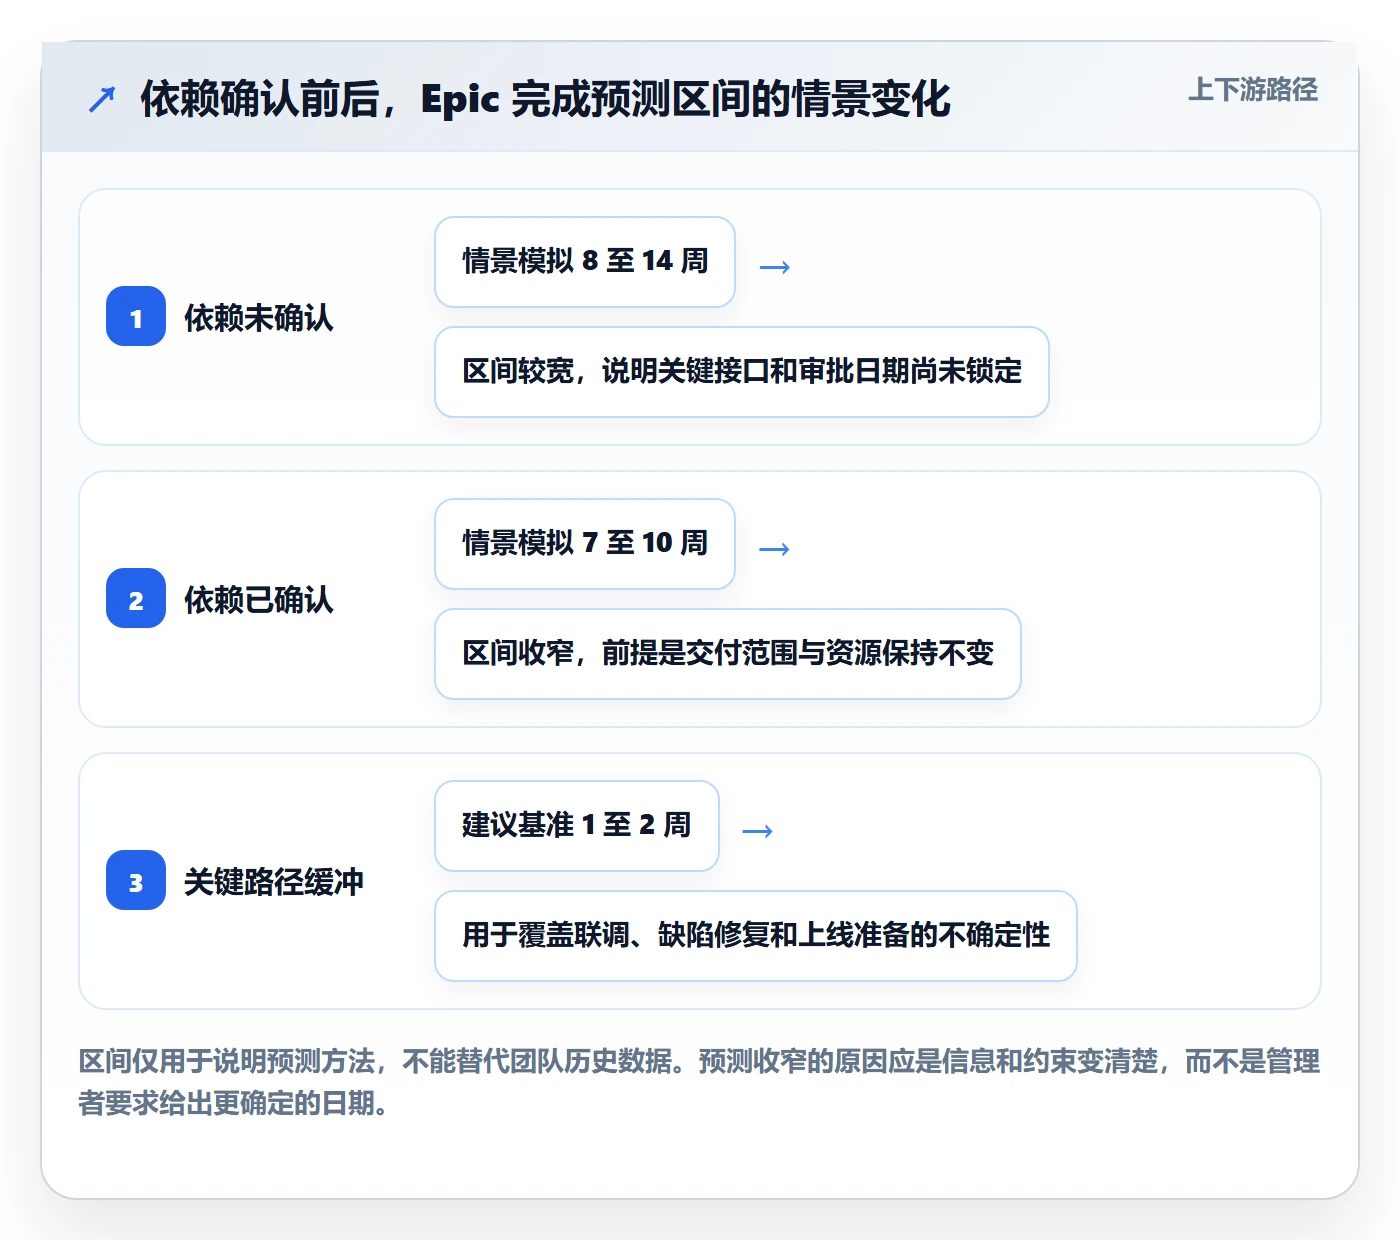1400x1240 pixels.
Task: Click the 情景模拟 7 至 10 周 box
Action: (585, 544)
